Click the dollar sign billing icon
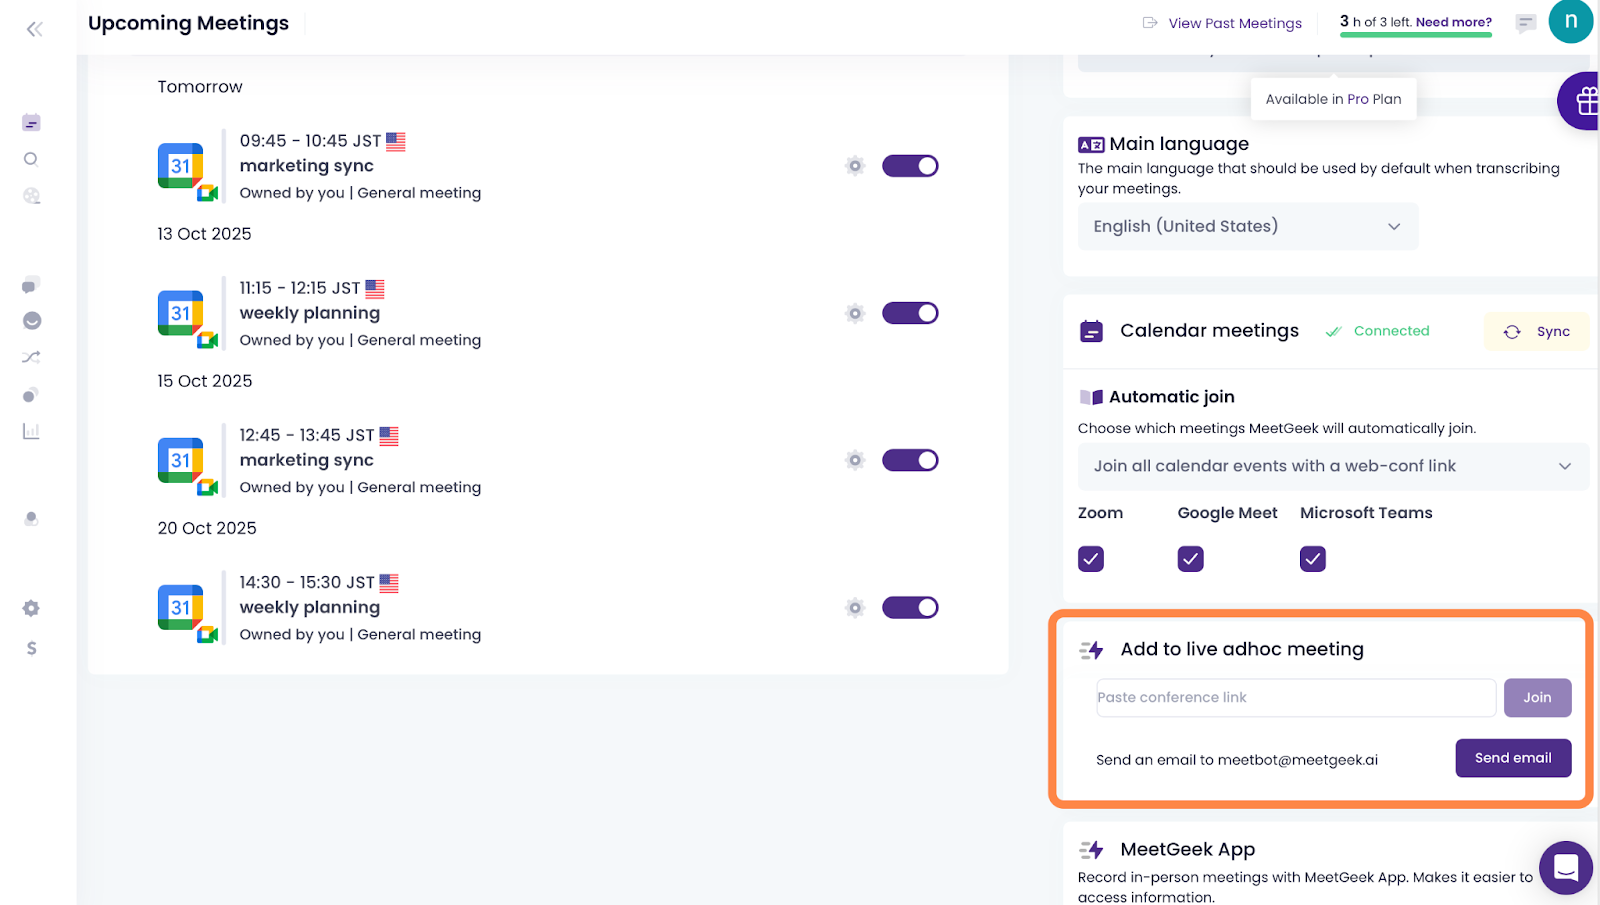The height and width of the screenshot is (905, 1600). tap(31, 648)
